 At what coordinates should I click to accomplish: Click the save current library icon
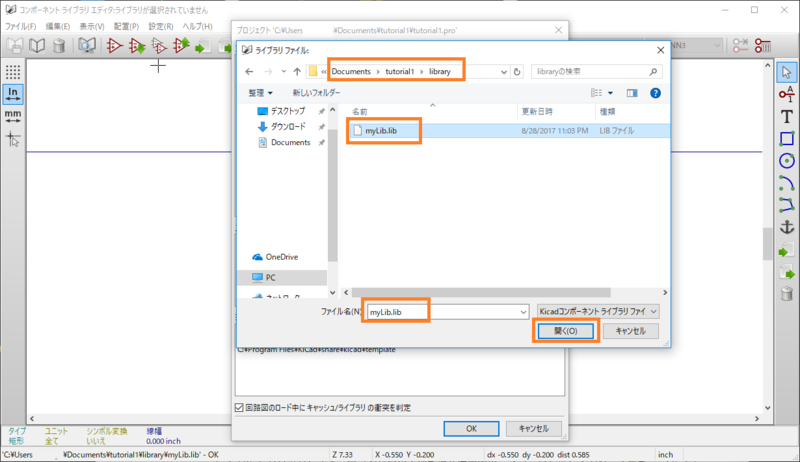coord(15,46)
